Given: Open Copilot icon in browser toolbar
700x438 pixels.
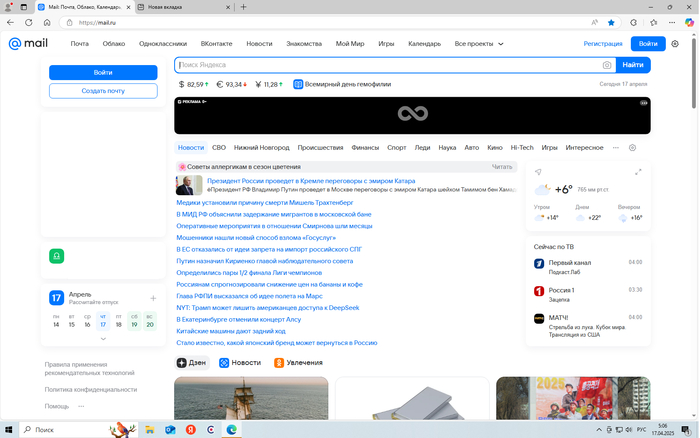Looking at the screenshot, I should [689, 22].
